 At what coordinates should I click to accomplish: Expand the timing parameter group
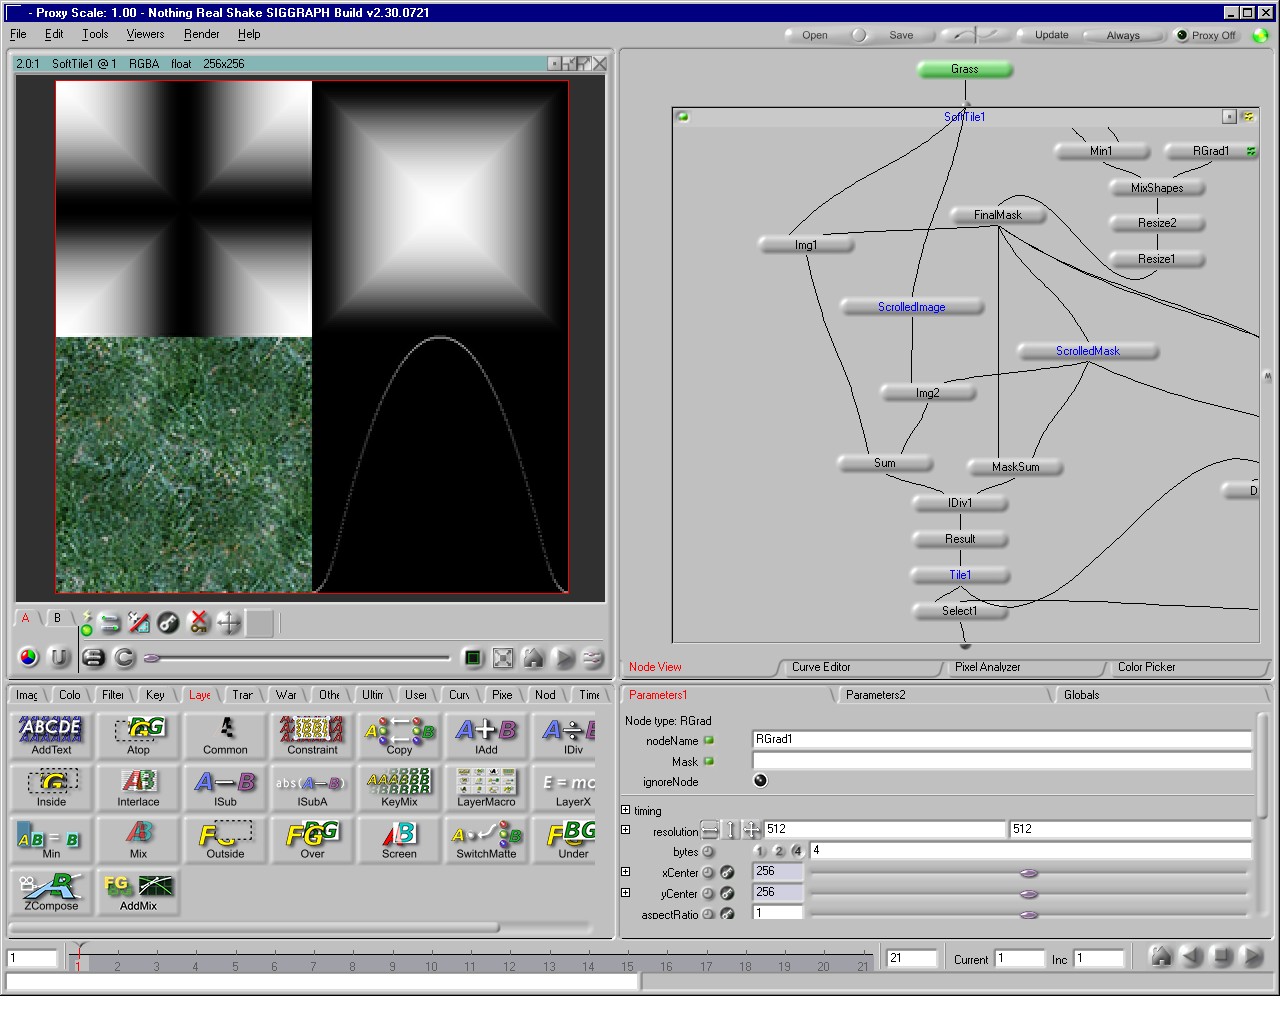pos(626,810)
